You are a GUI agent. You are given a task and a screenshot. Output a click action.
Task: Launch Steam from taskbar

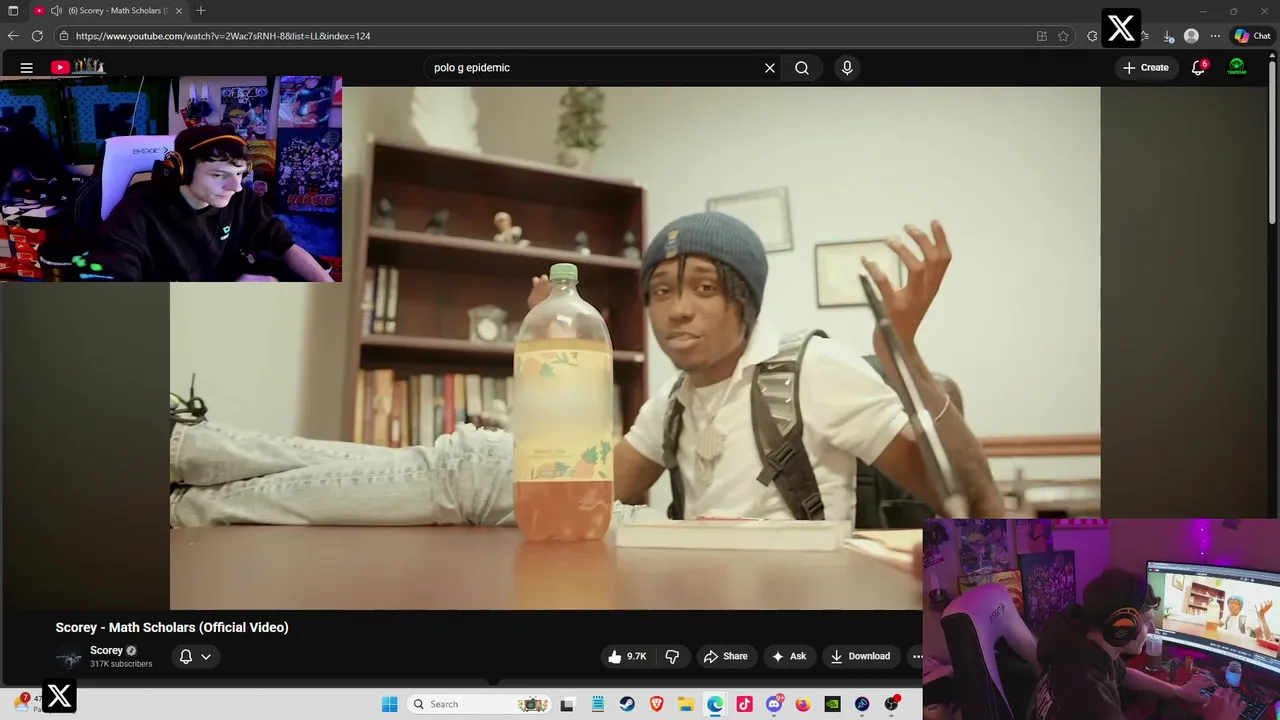click(x=627, y=704)
